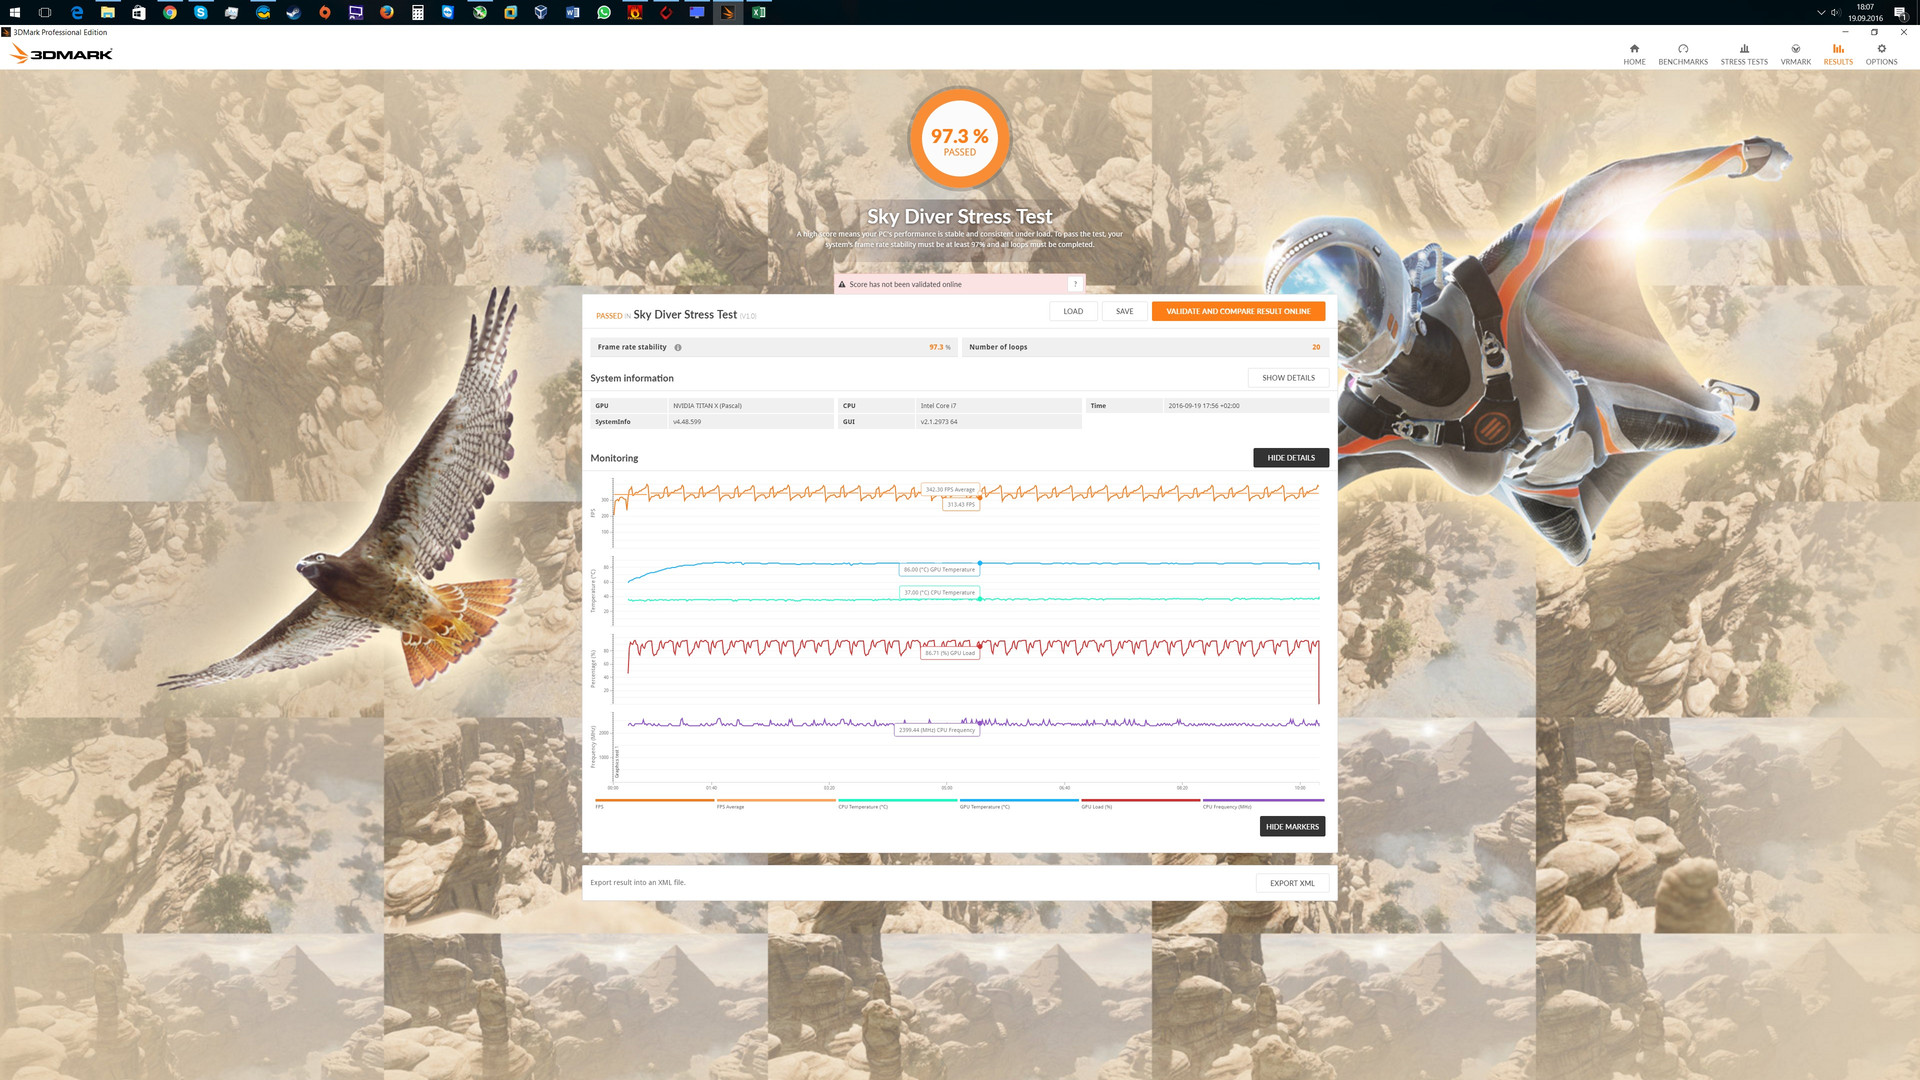This screenshot has width=1920, height=1080.
Task: Toggle the FPS Average legend series
Action: point(775,803)
